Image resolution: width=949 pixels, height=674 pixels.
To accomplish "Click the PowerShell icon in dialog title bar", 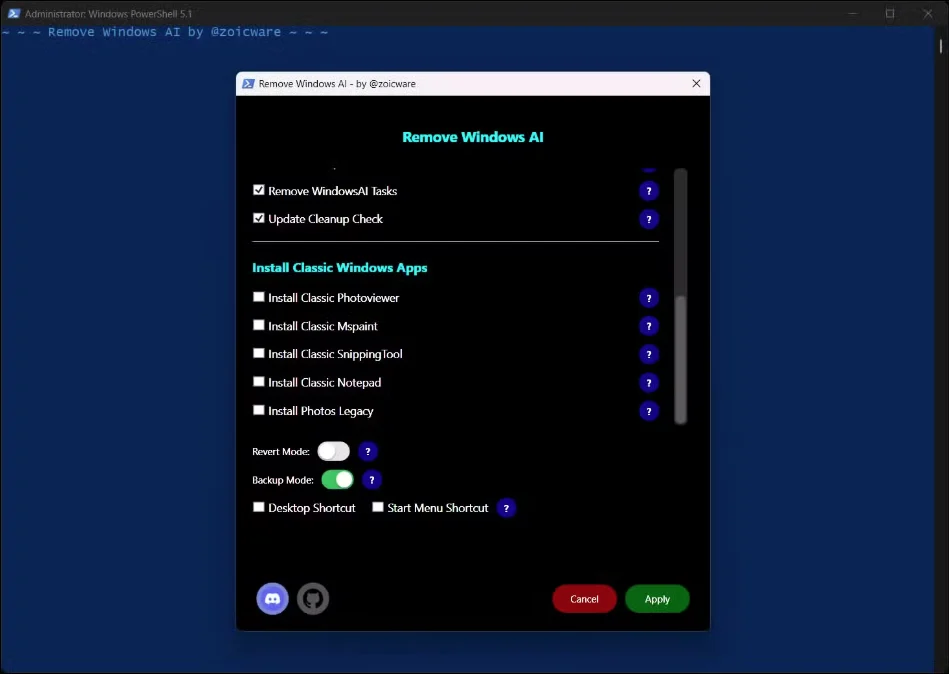I will (248, 83).
